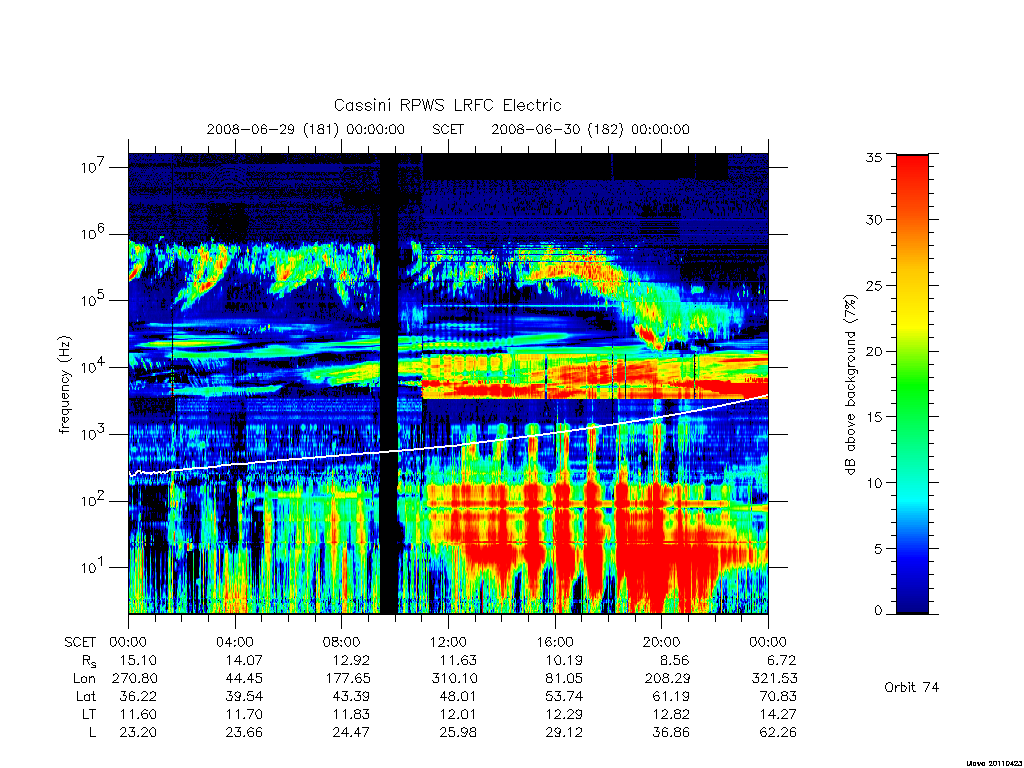
Task: Click the "04:00" time tick label
Action: click(234, 643)
